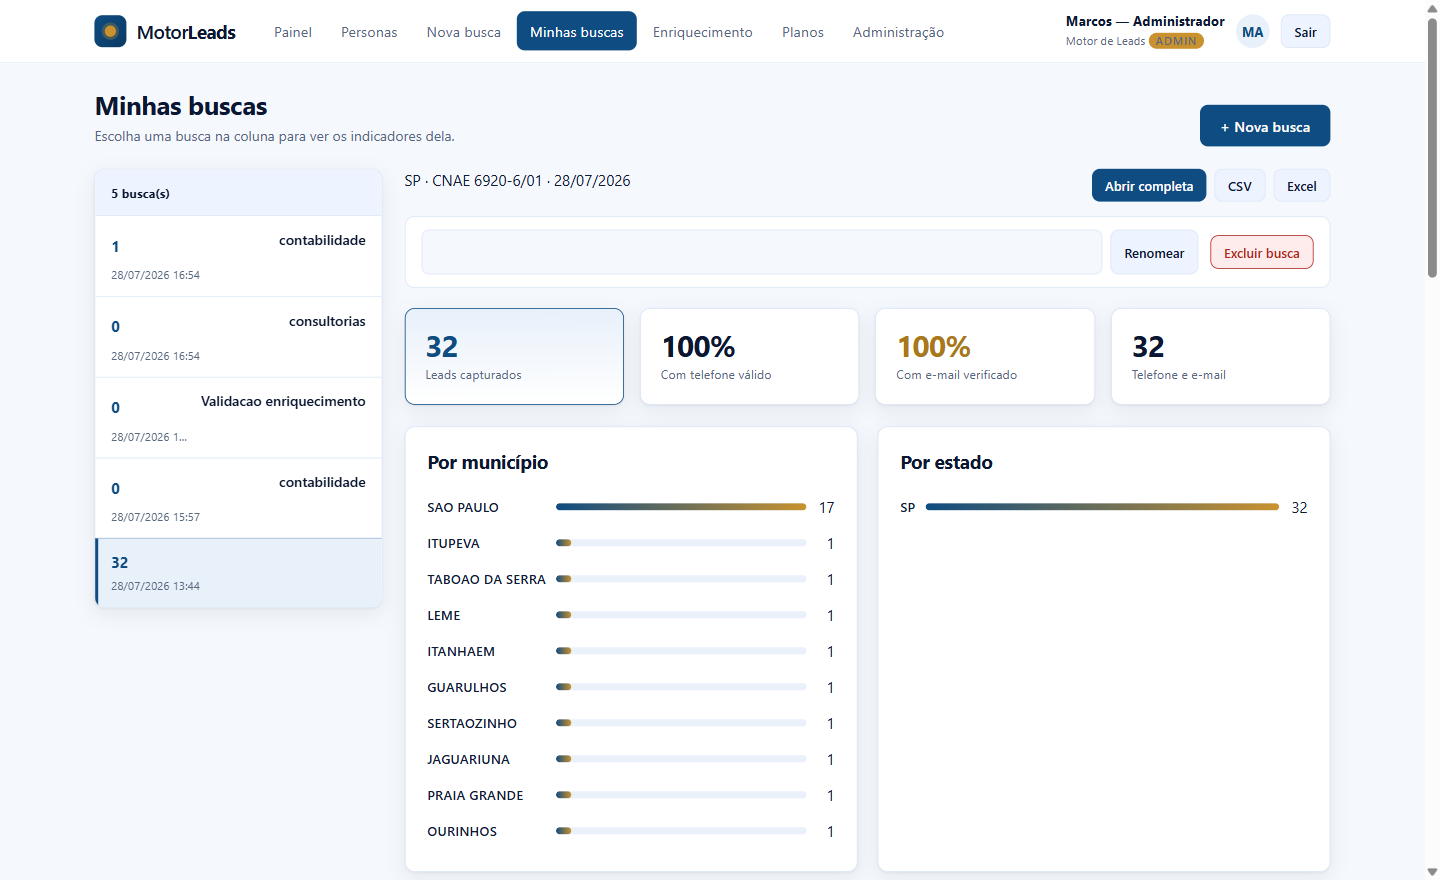Click the 'Por município' heading

(488, 462)
